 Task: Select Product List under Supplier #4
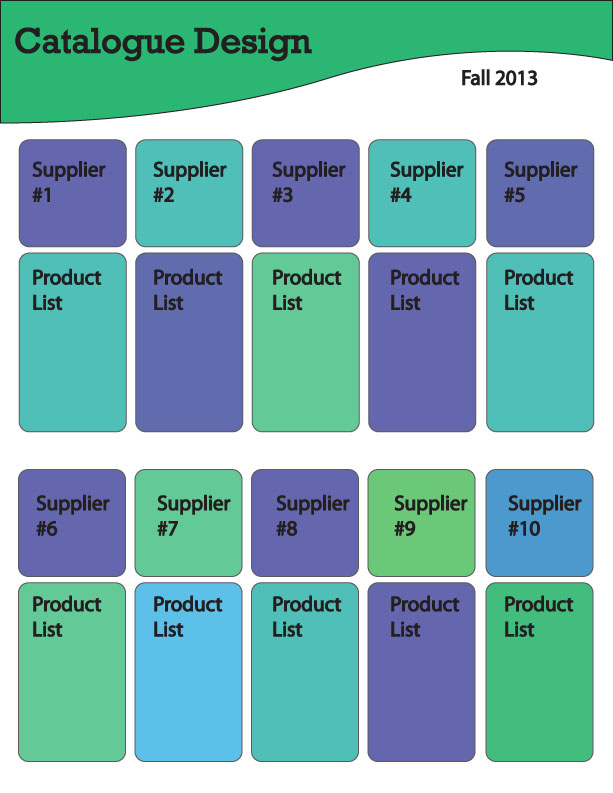click(x=422, y=342)
